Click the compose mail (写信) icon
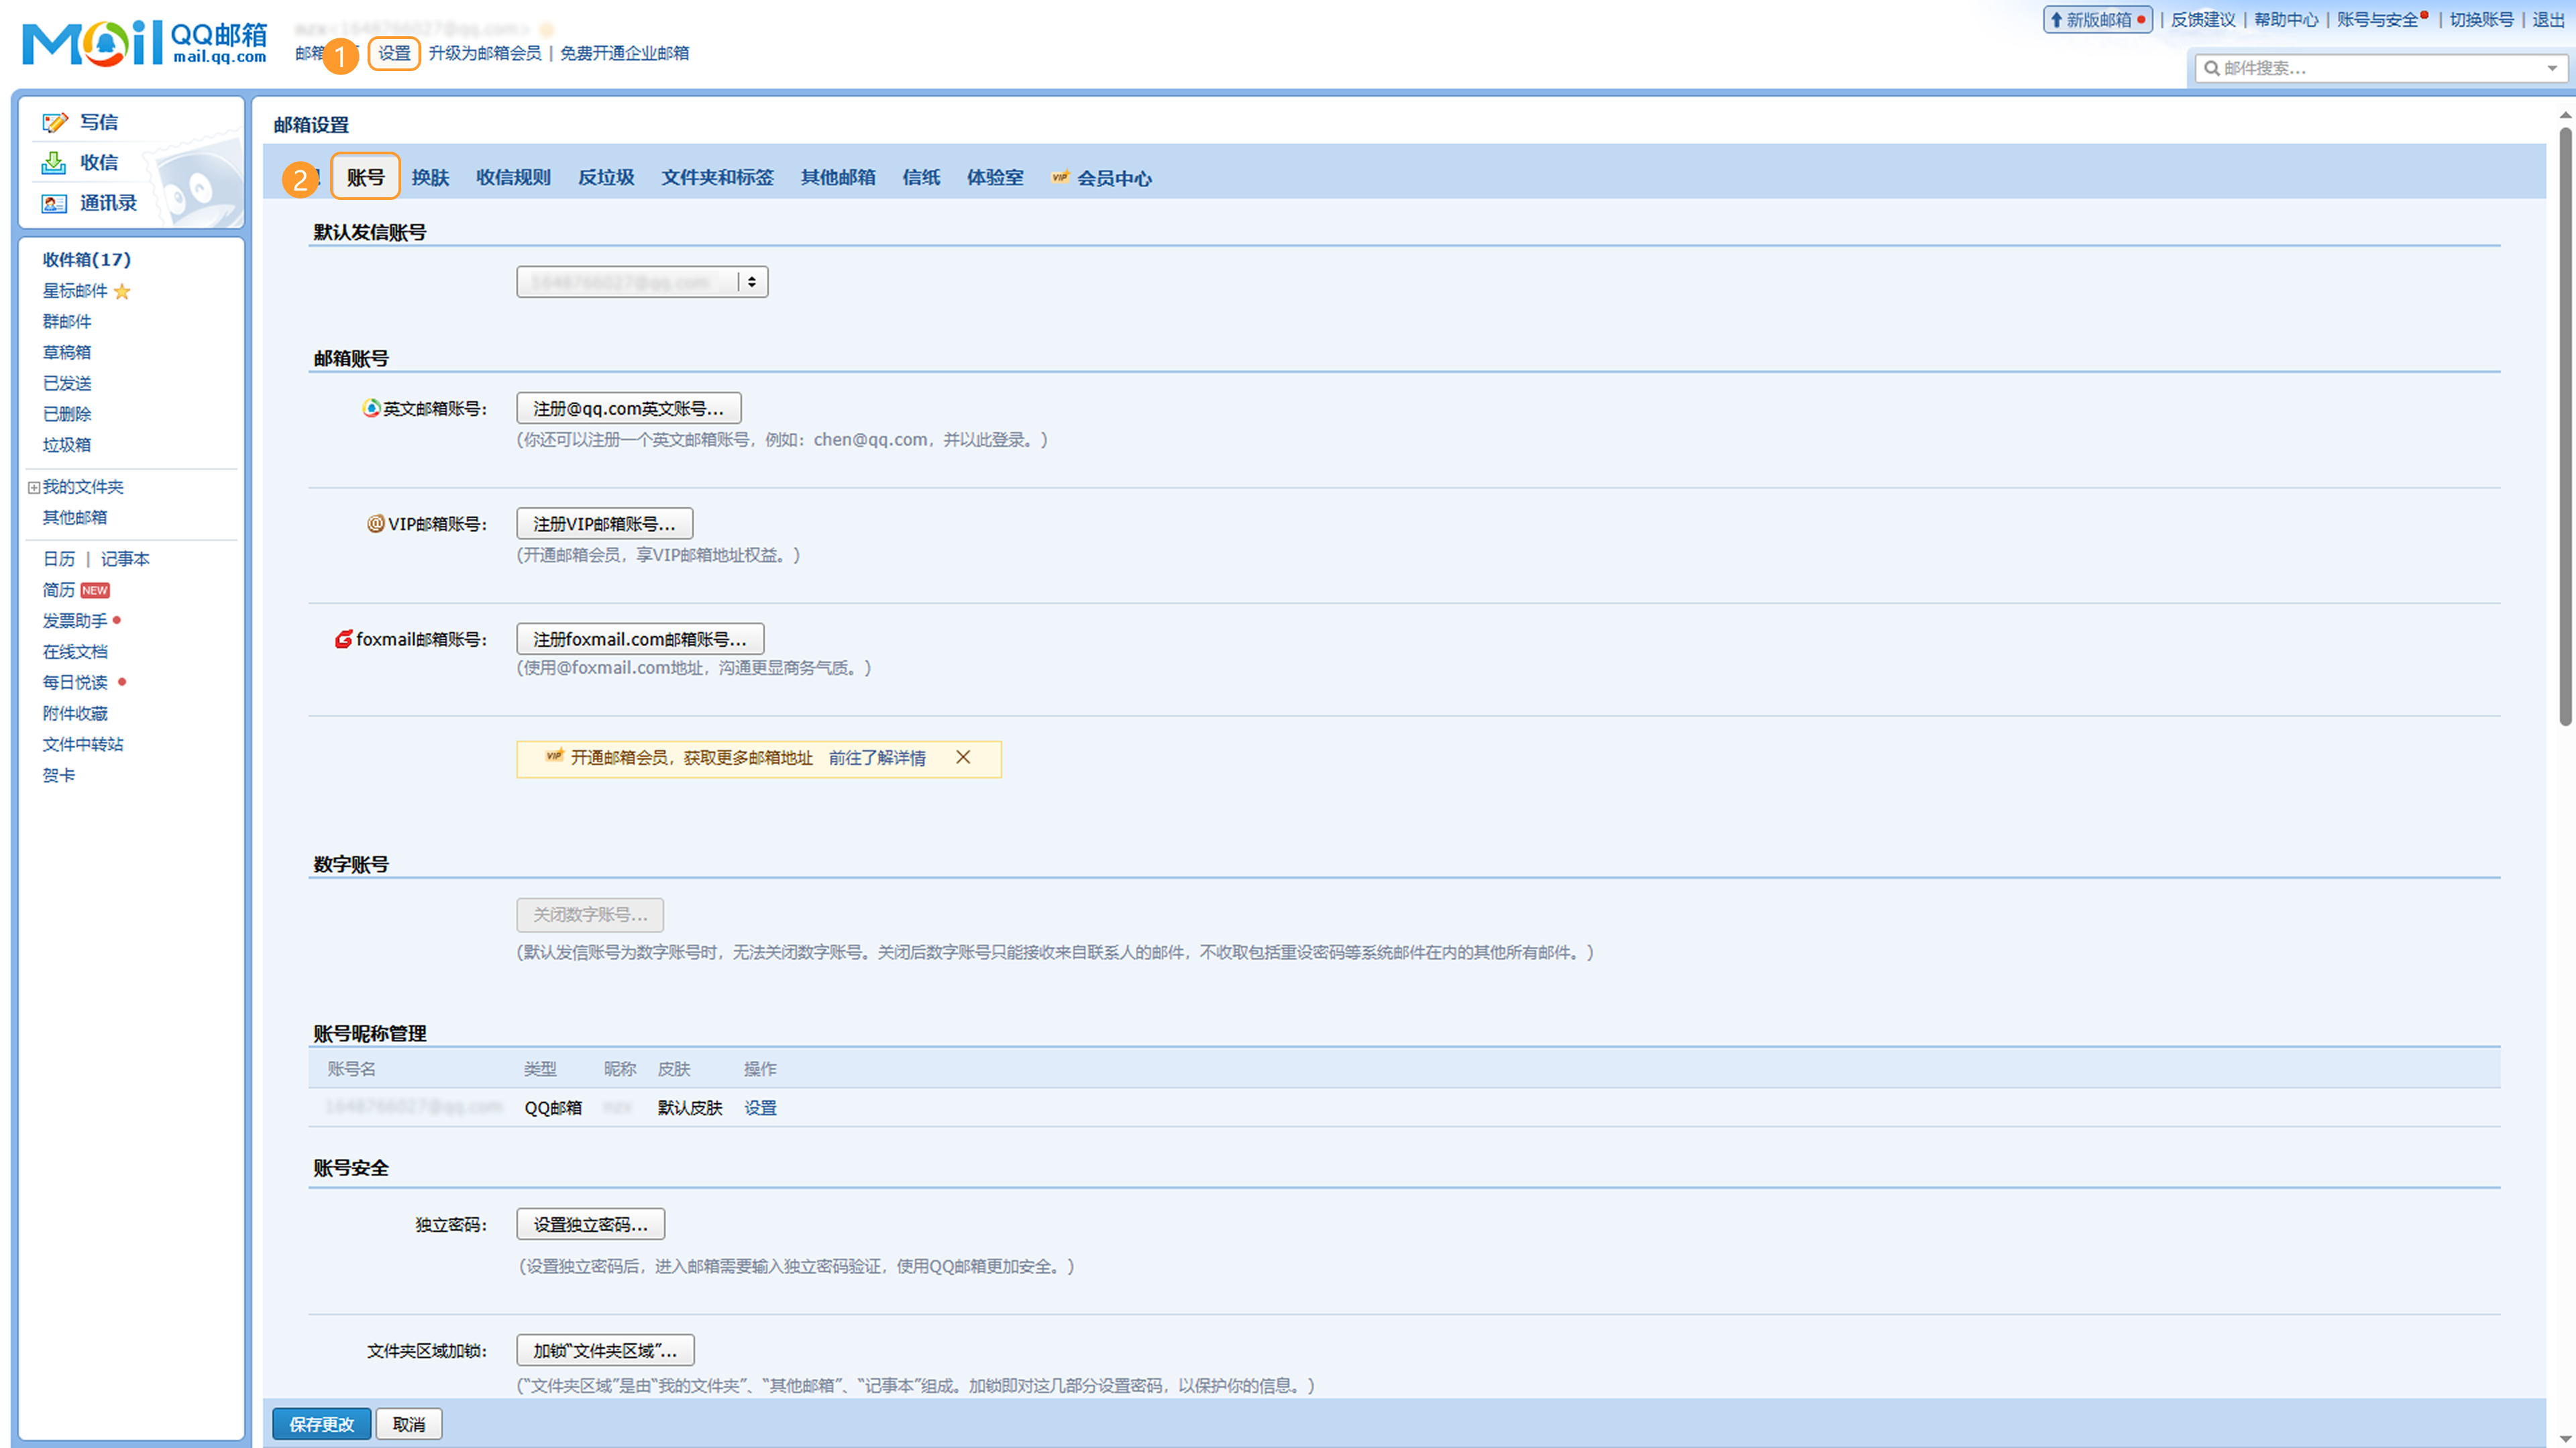2576x1448 pixels. (x=54, y=122)
